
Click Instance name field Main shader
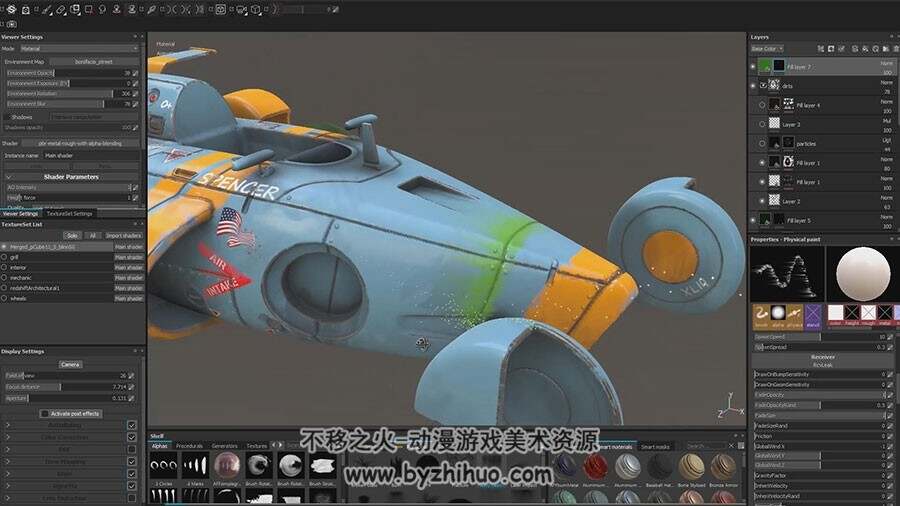pyautogui.click(x=91, y=155)
